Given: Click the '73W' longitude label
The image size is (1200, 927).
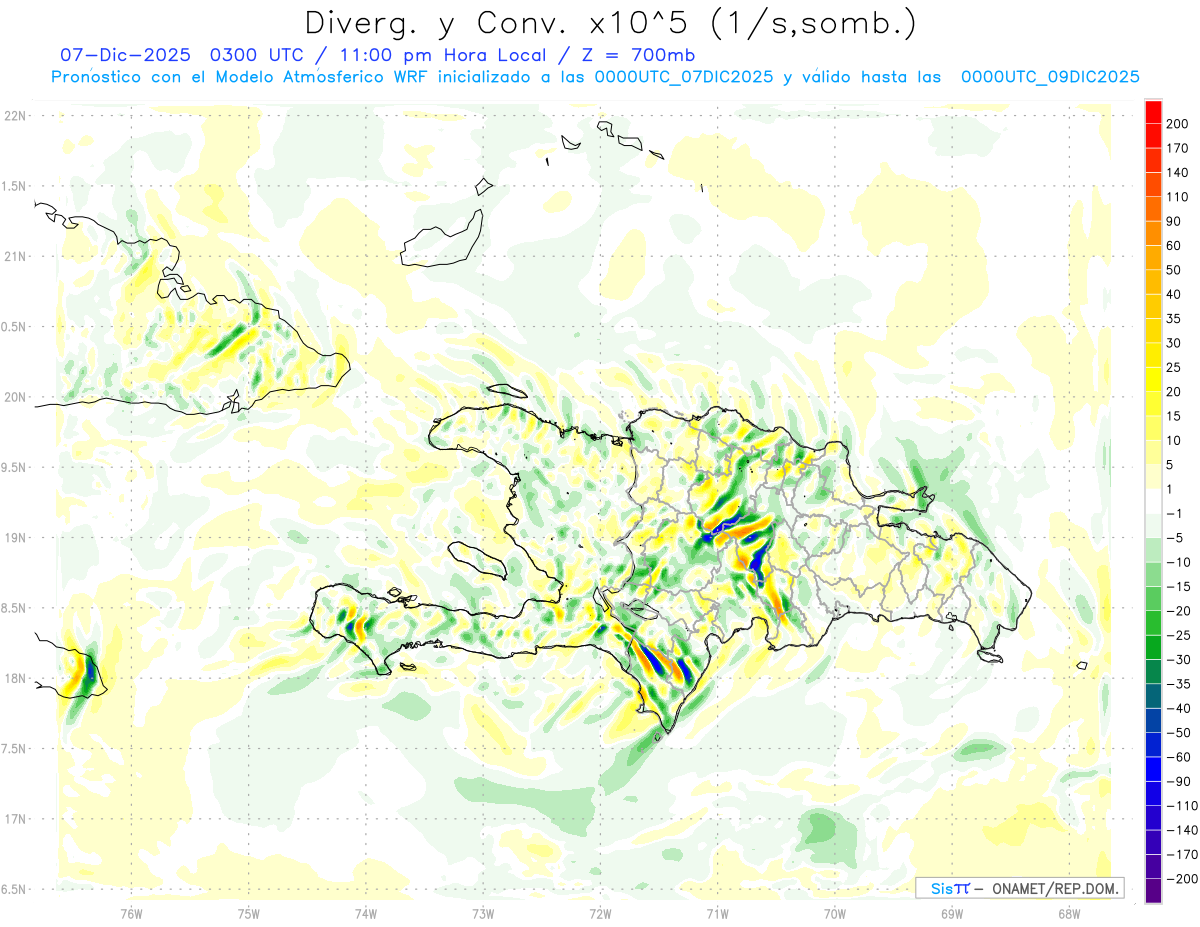Looking at the screenshot, I should (x=483, y=913).
